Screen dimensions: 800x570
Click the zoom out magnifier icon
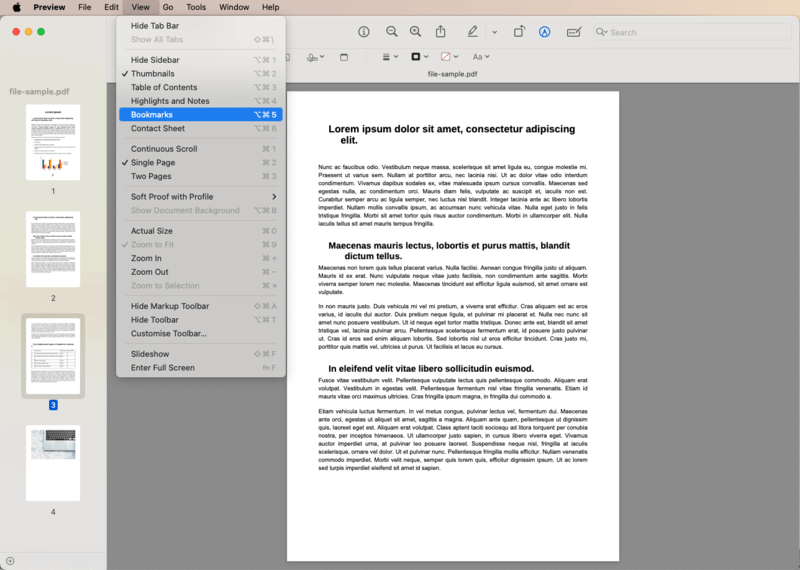pos(391,32)
